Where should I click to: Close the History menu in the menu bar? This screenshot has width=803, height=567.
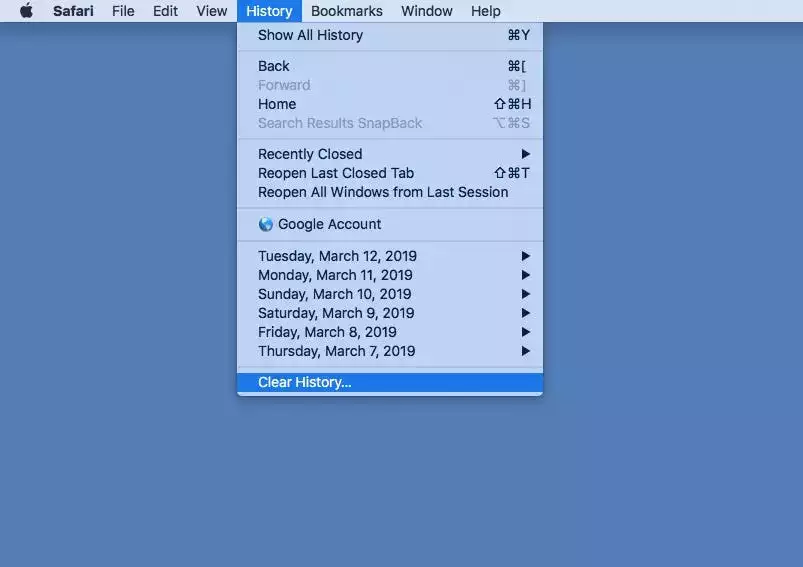[269, 11]
